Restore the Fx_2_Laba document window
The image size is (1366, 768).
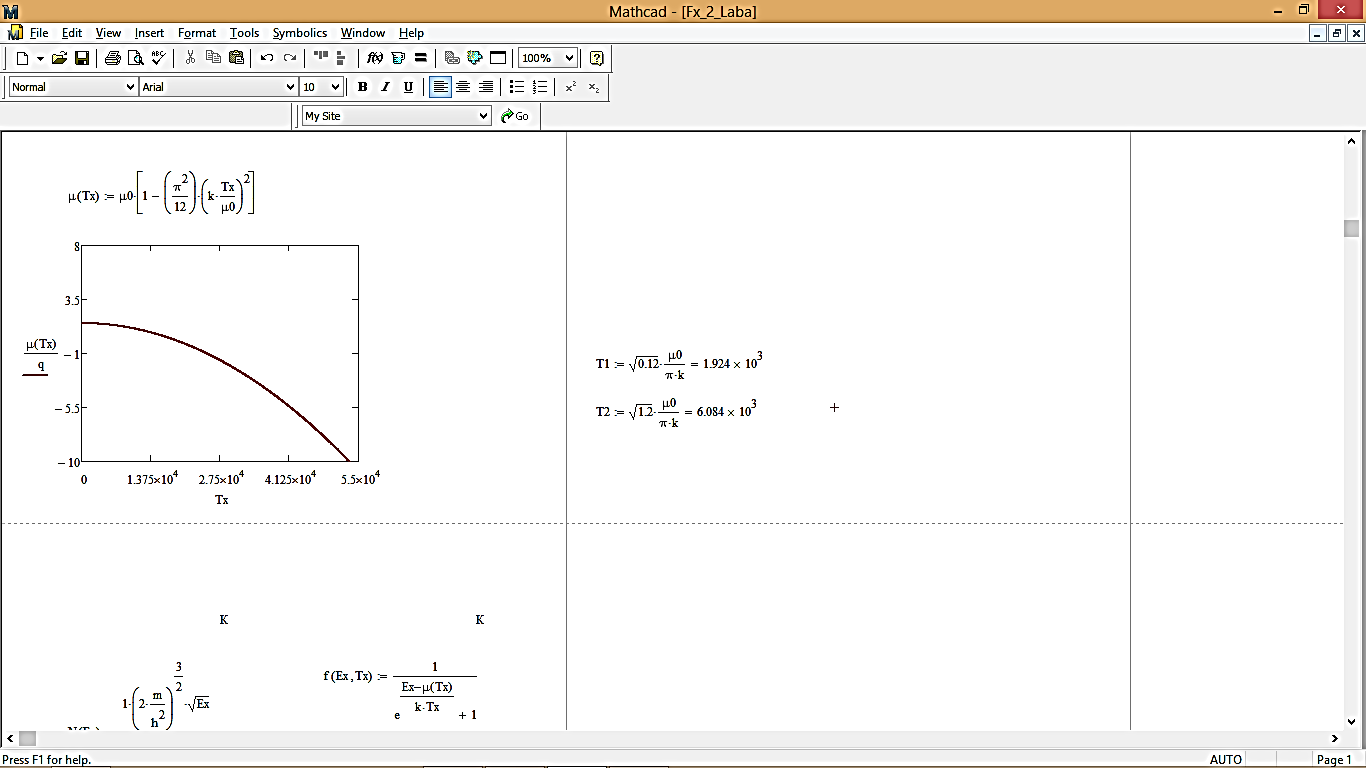(x=1337, y=33)
